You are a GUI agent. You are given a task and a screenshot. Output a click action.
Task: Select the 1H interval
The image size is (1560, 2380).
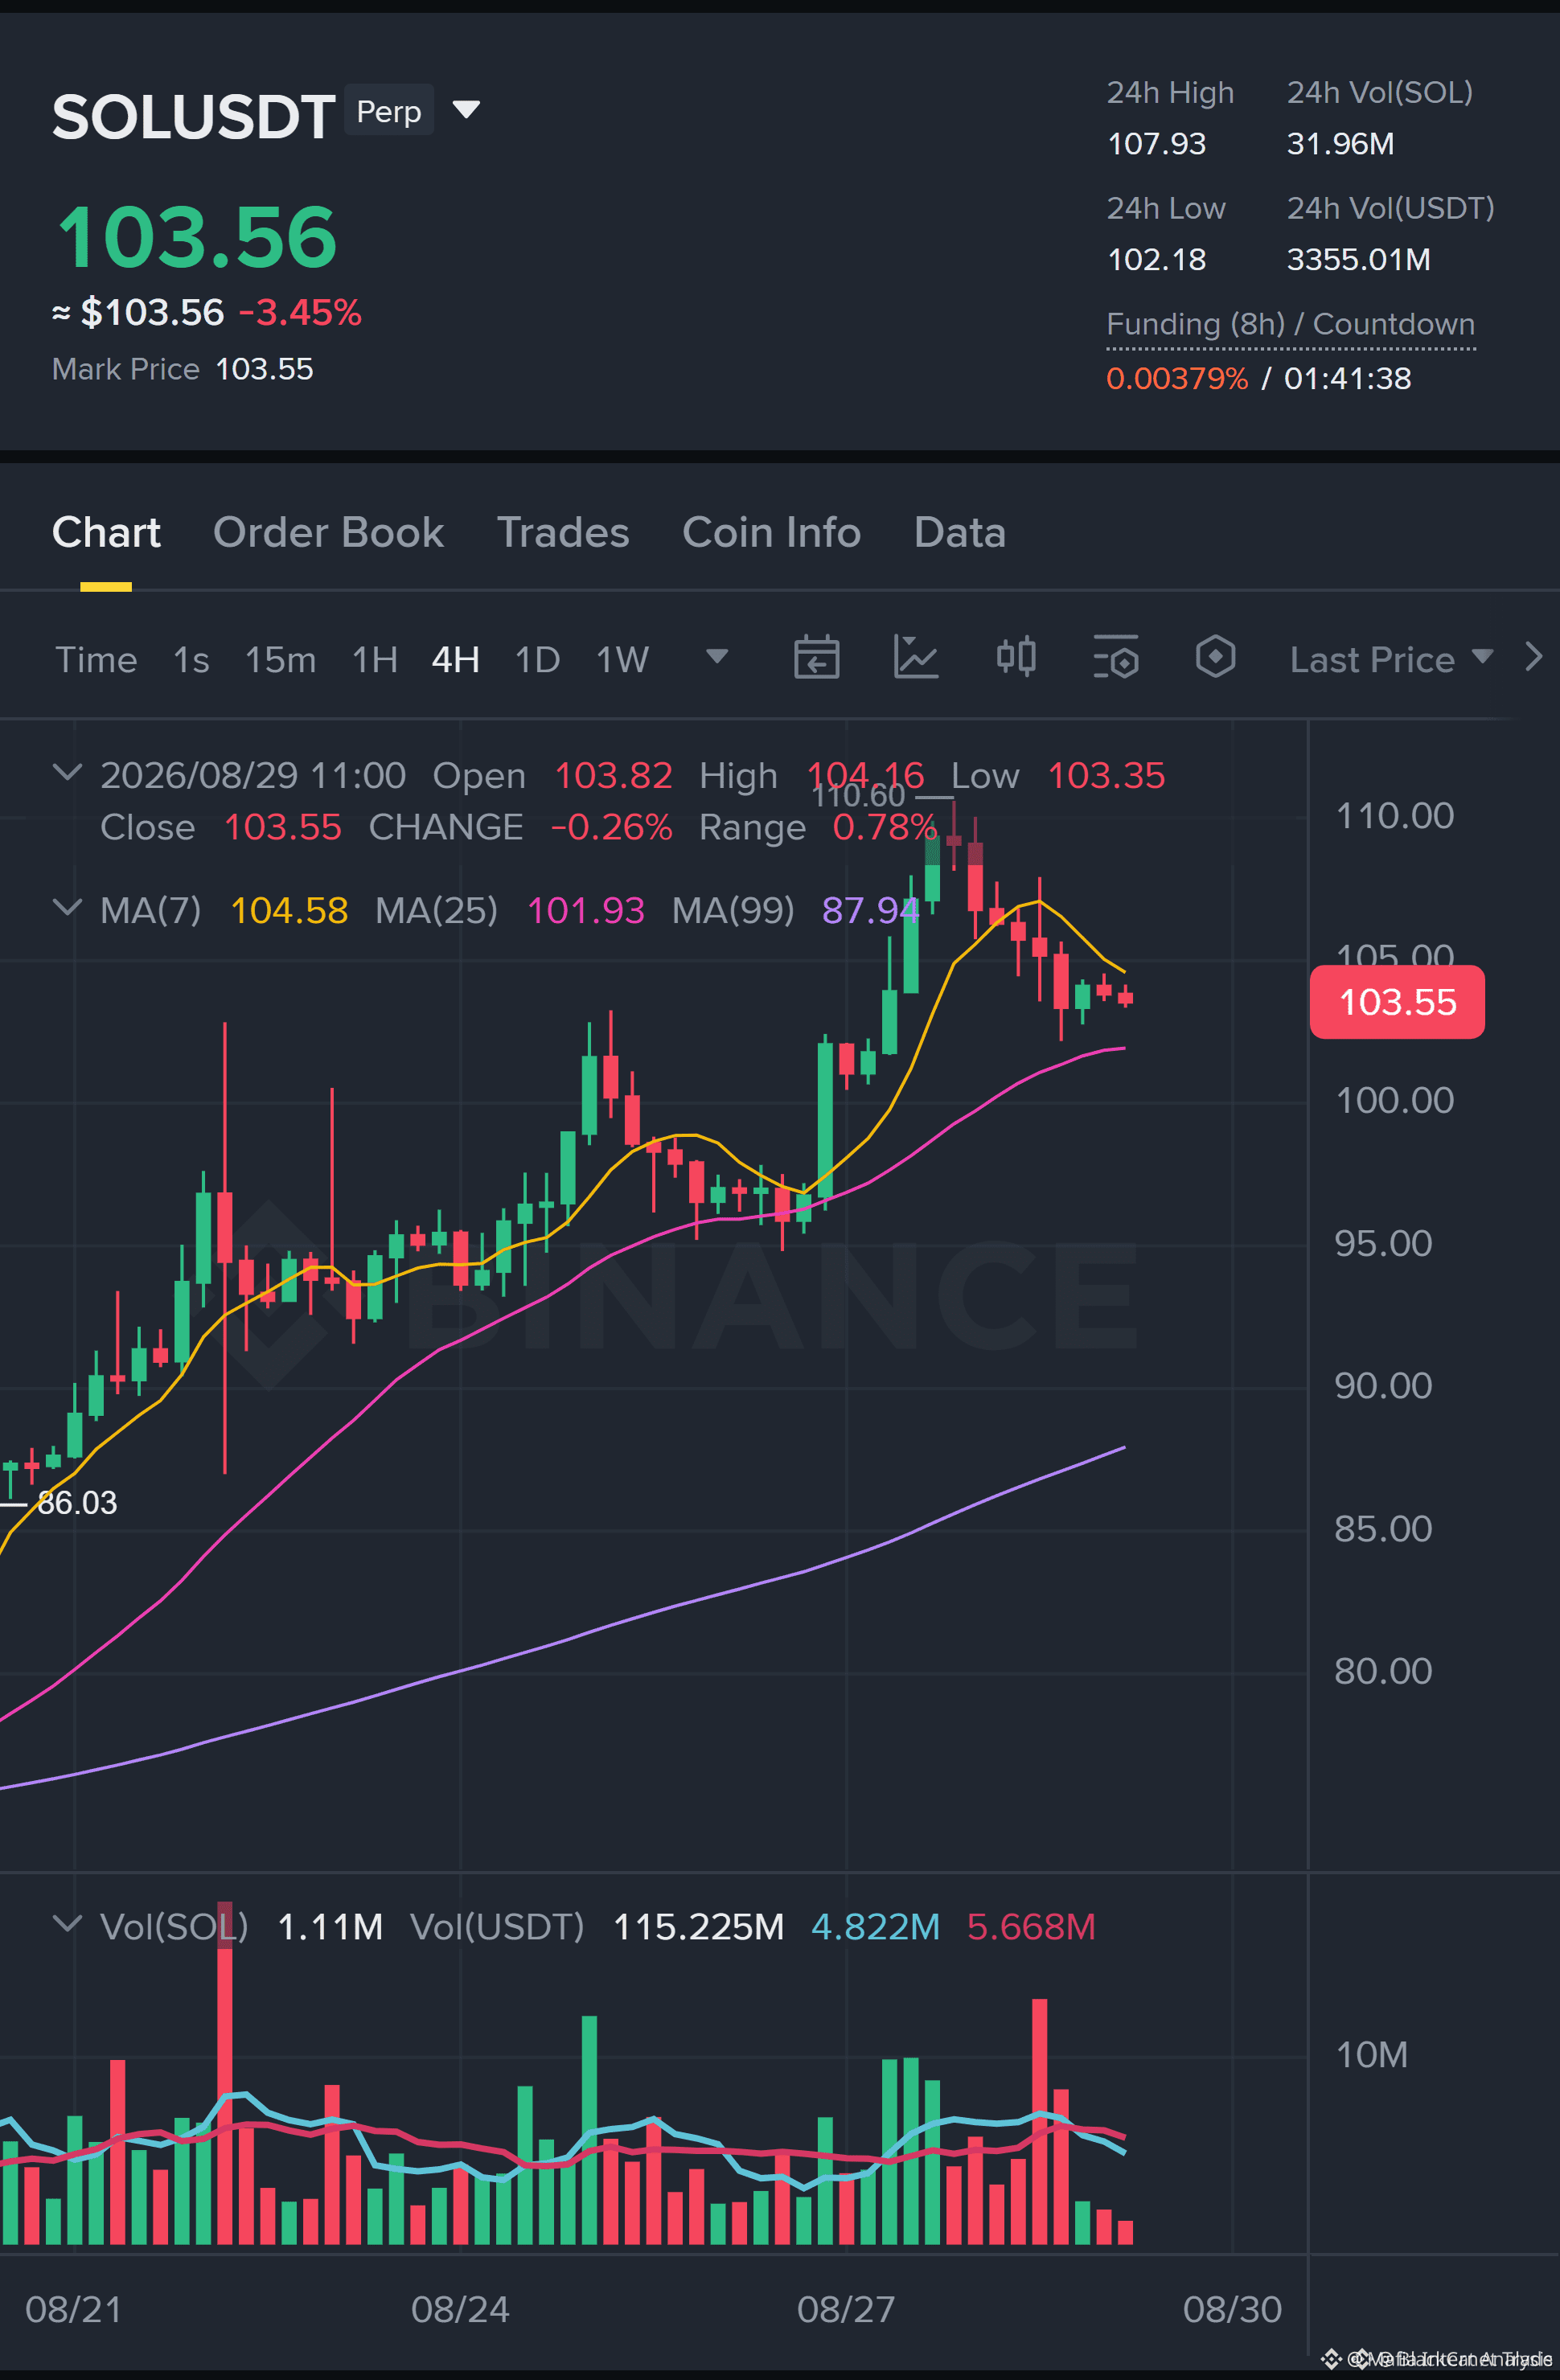(x=375, y=660)
